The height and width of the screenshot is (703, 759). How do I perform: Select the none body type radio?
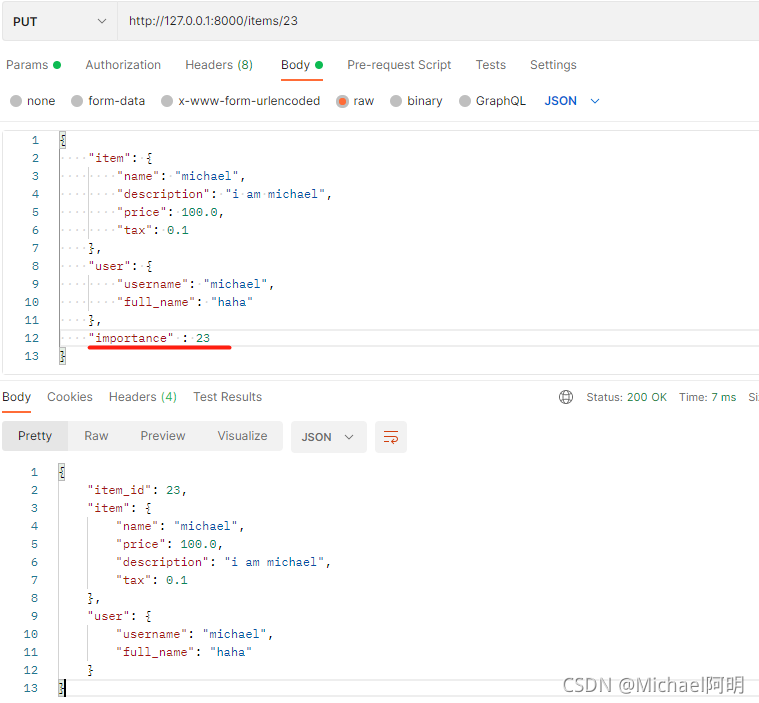(x=16, y=101)
